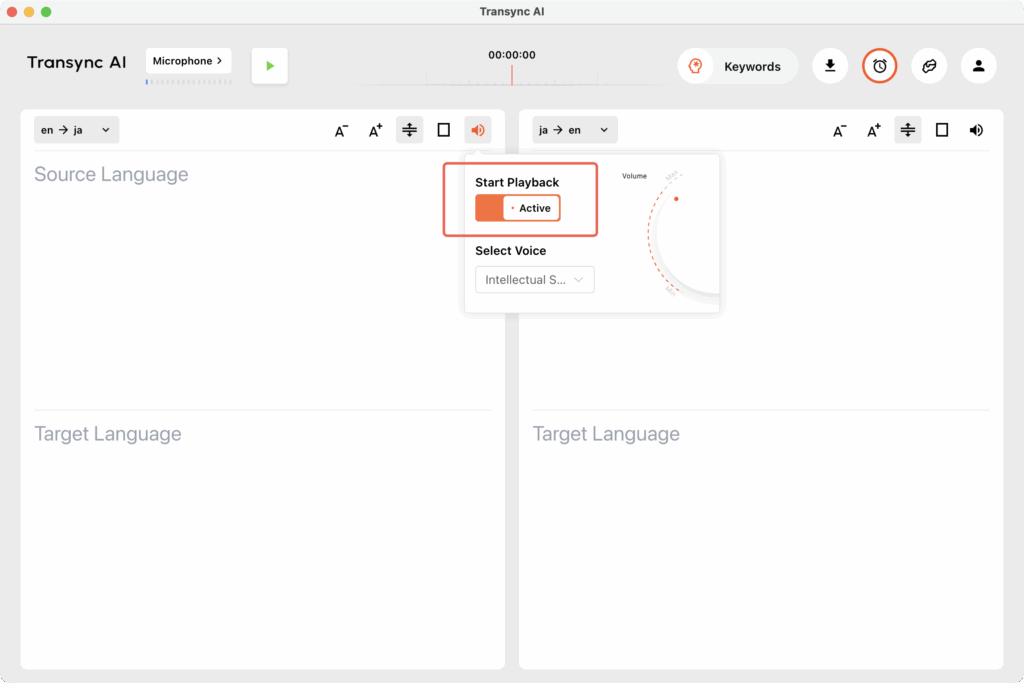Expand the ja → en language dropdown
This screenshot has height=683, width=1024.
(x=574, y=130)
